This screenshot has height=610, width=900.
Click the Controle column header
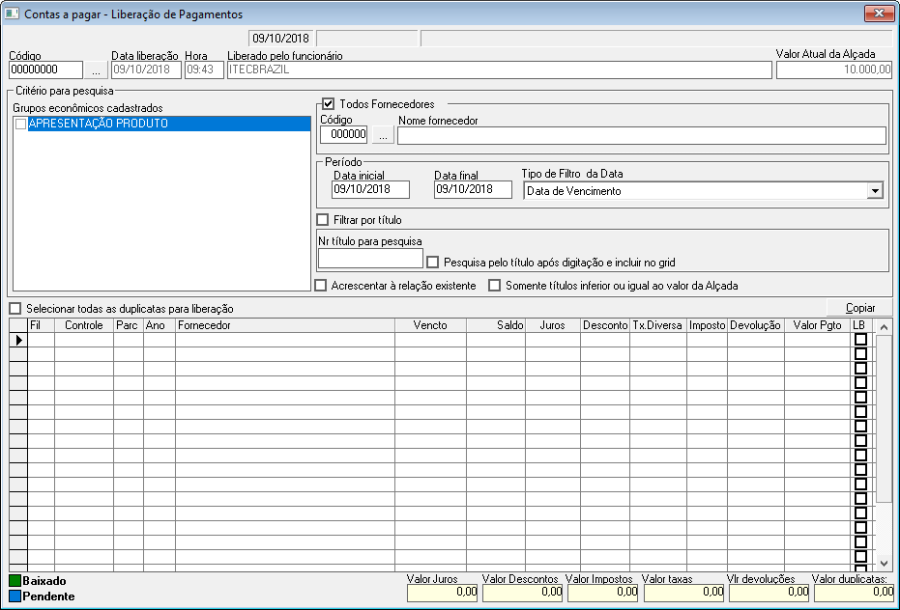[84, 325]
